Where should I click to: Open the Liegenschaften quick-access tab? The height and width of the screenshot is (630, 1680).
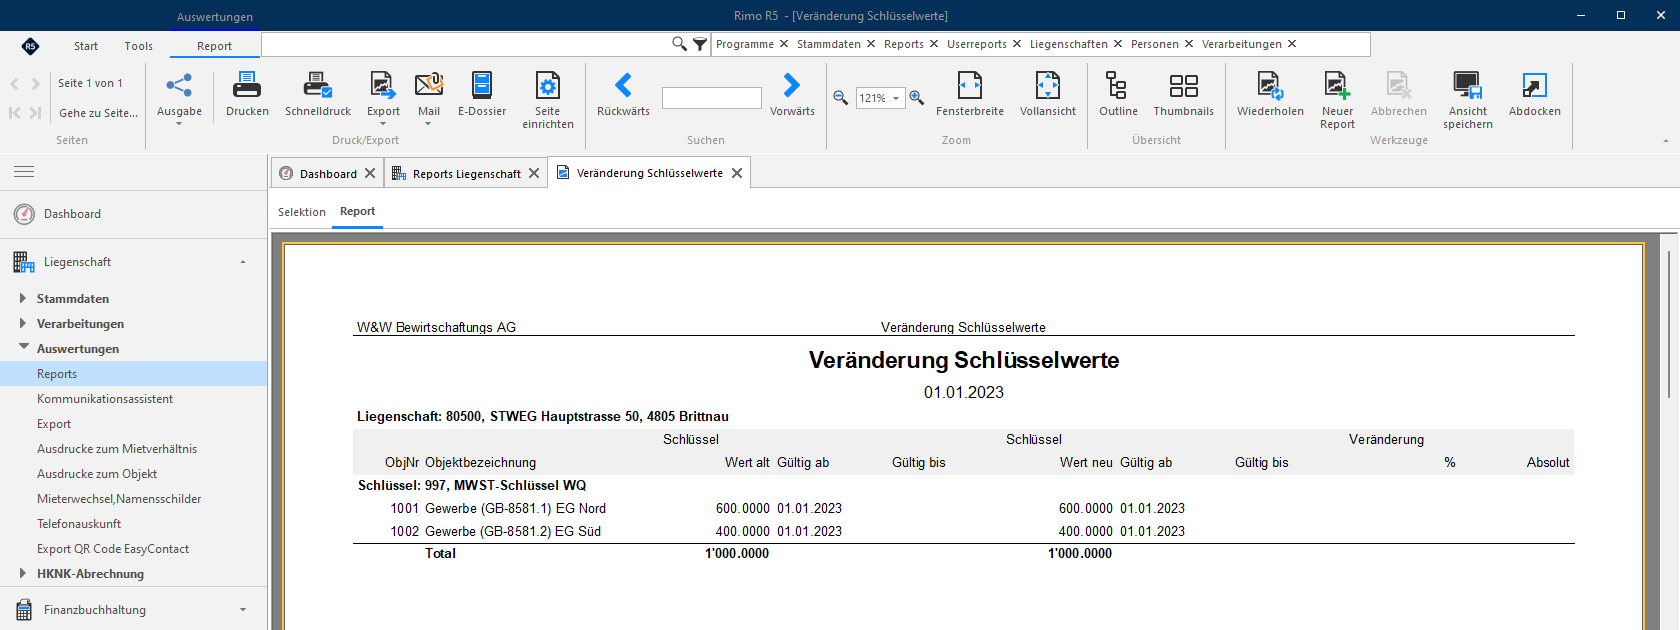point(1069,44)
